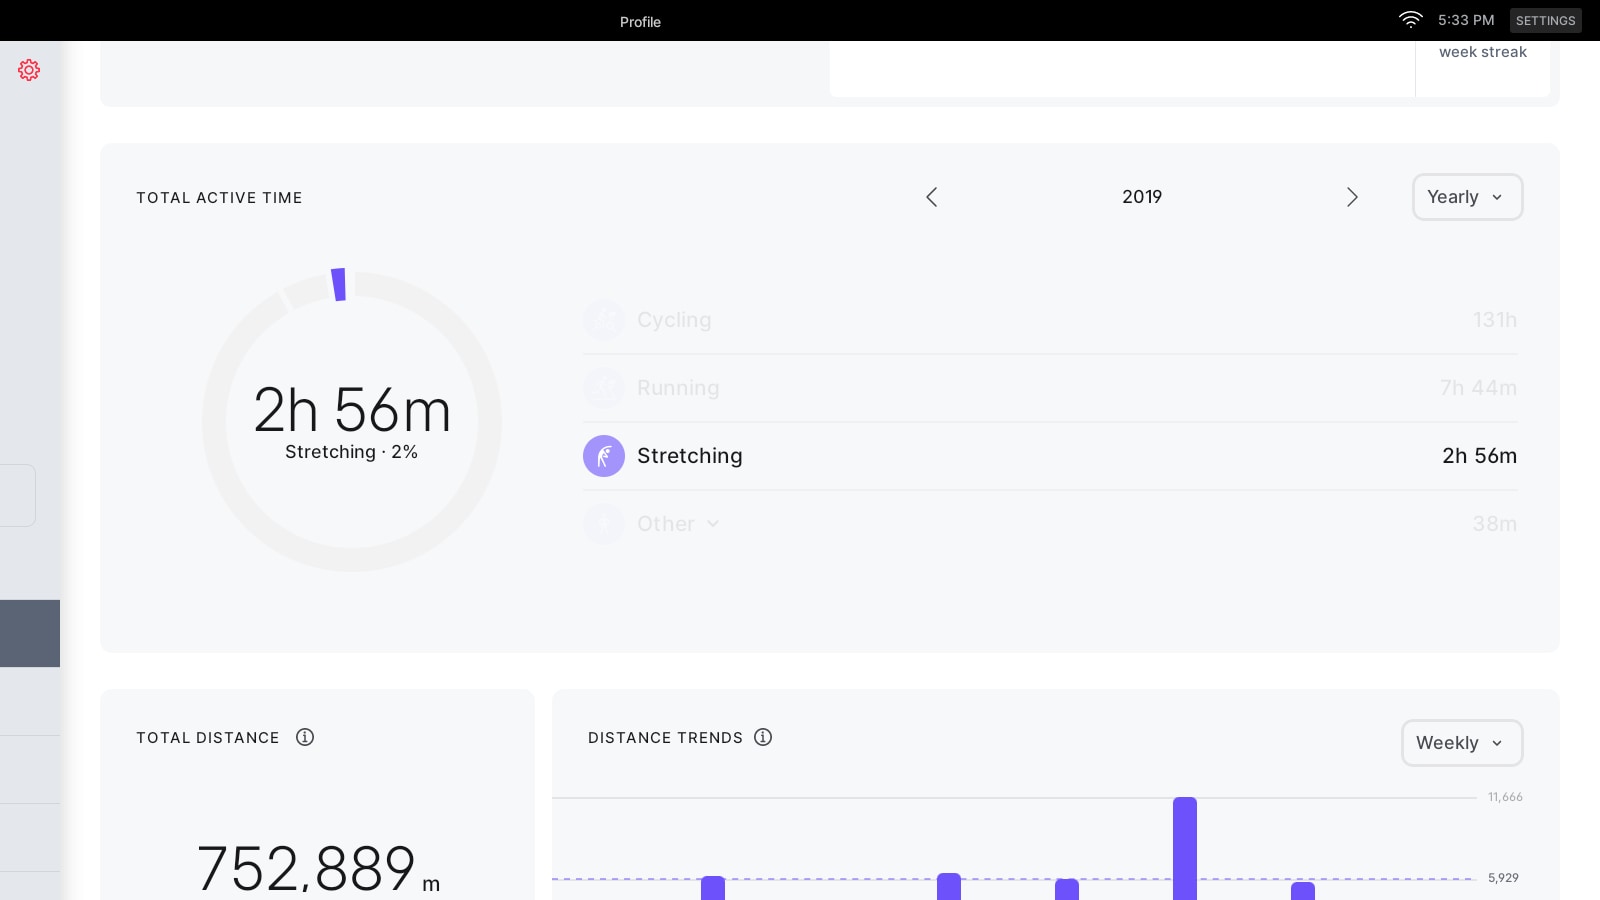The width and height of the screenshot is (1600, 900).
Task: Go to previous year with left chevron
Action: (x=931, y=197)
